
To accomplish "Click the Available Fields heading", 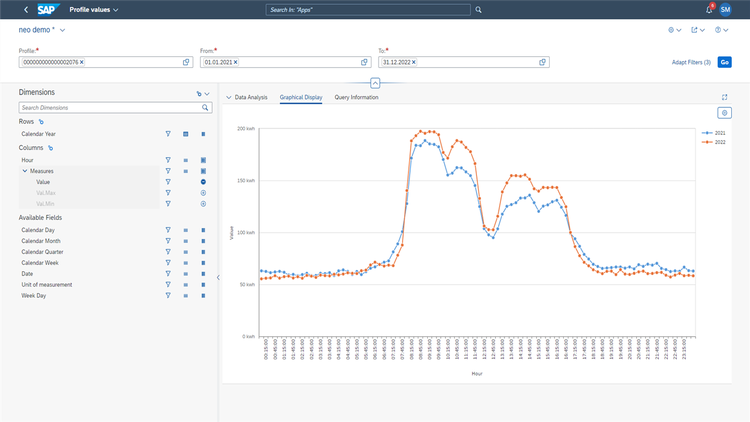I will click(x=40, y=218).
